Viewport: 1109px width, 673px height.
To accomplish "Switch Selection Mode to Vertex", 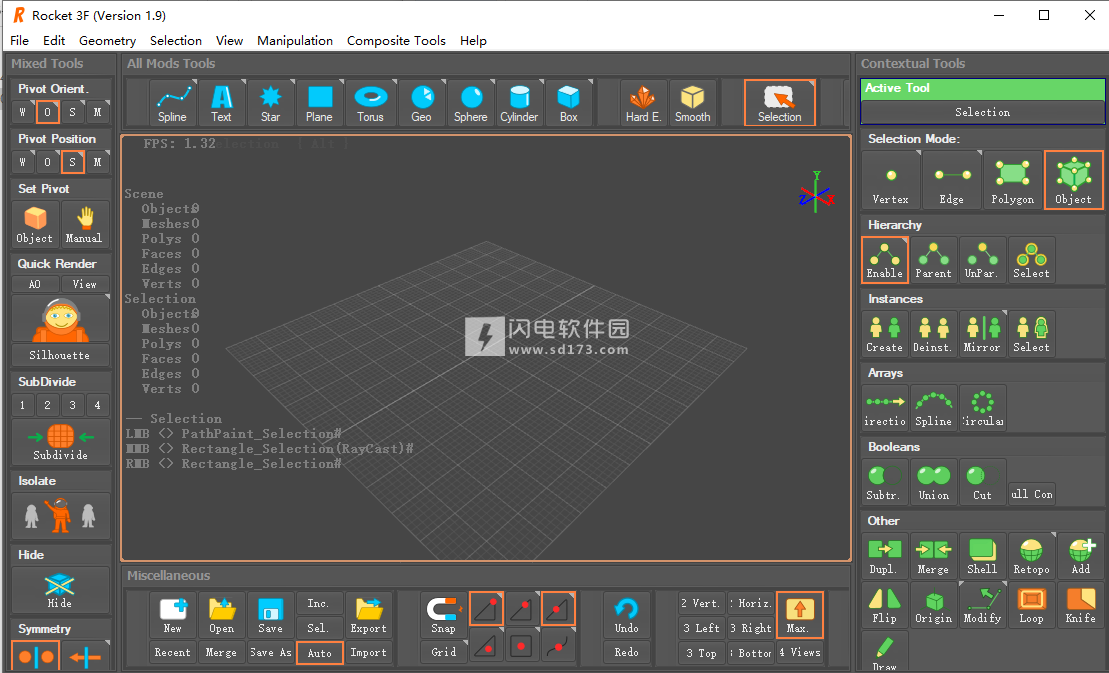I will click(x=890, y=180).
